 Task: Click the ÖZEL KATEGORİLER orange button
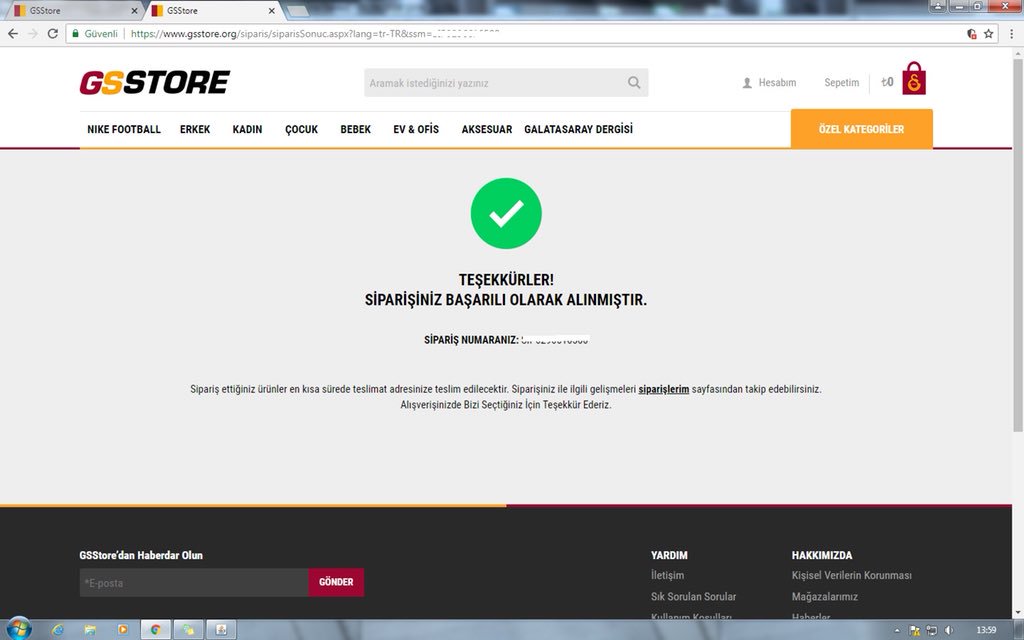pos(861,129)
